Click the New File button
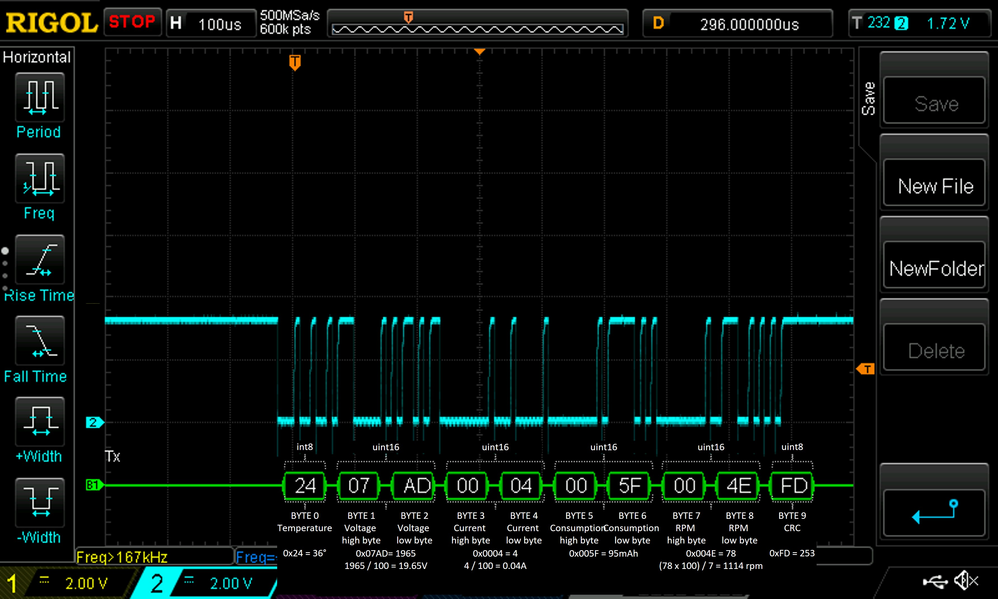Image resolution: width=998 pixels, height=599 pixels. tap(934, 183)
